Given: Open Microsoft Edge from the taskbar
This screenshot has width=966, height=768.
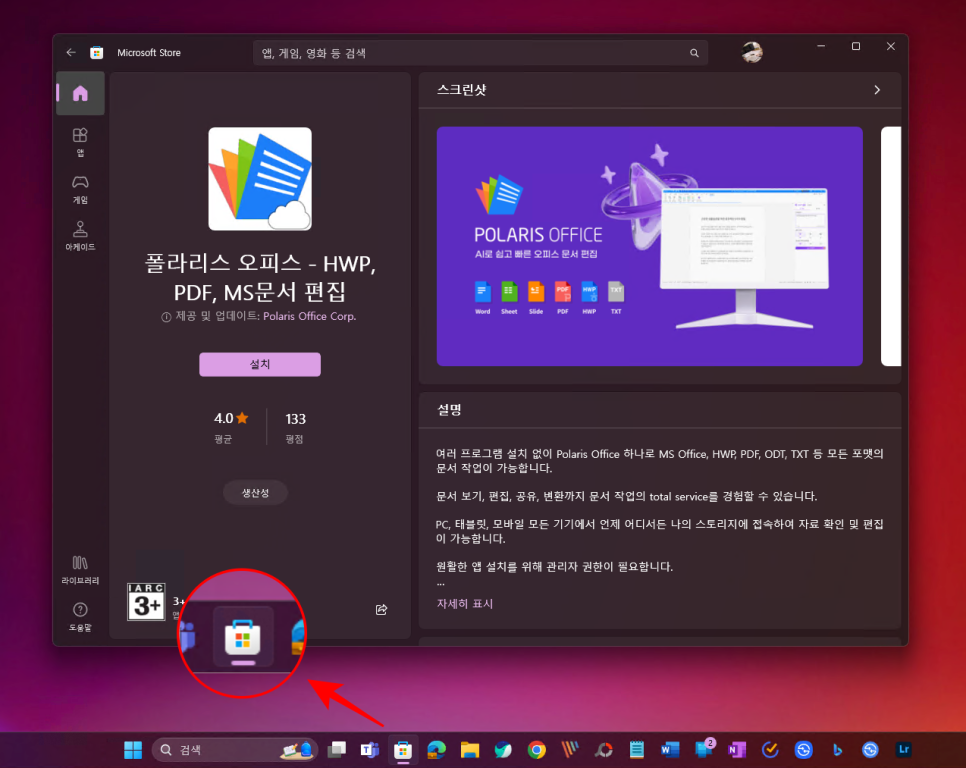Looking at the screenshot, I should 436,750.
